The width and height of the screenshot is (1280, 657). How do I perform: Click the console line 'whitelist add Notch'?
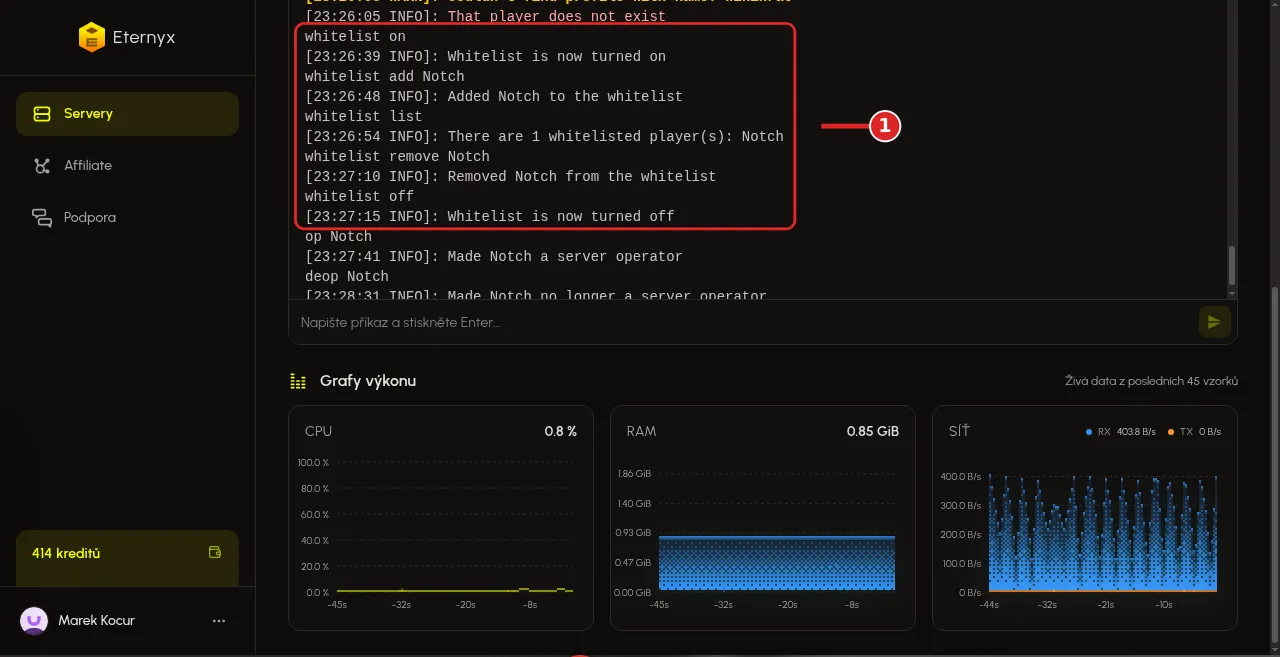pos(385,77)
